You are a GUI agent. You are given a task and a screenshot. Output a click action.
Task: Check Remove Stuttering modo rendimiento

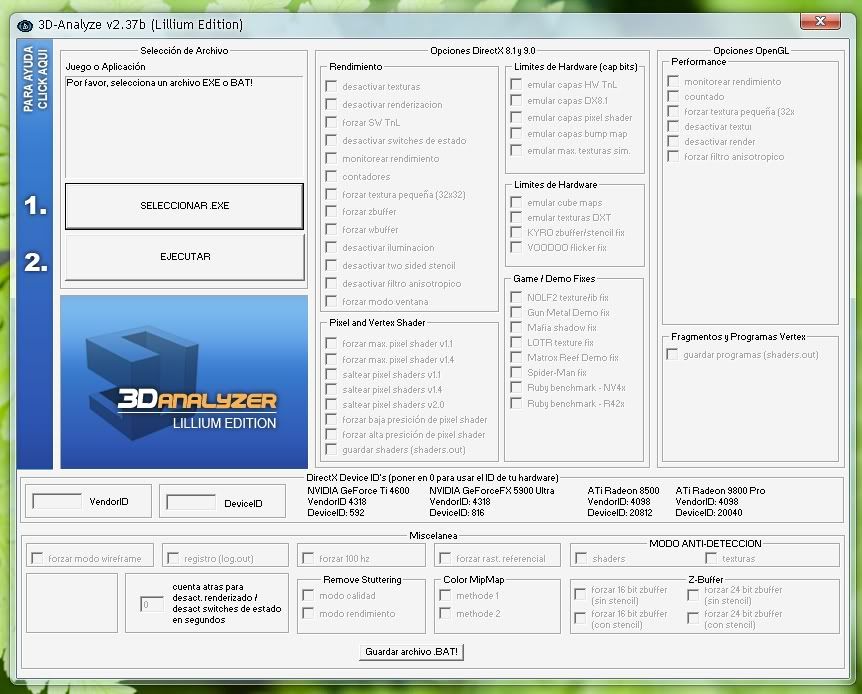tap(308, 613)
